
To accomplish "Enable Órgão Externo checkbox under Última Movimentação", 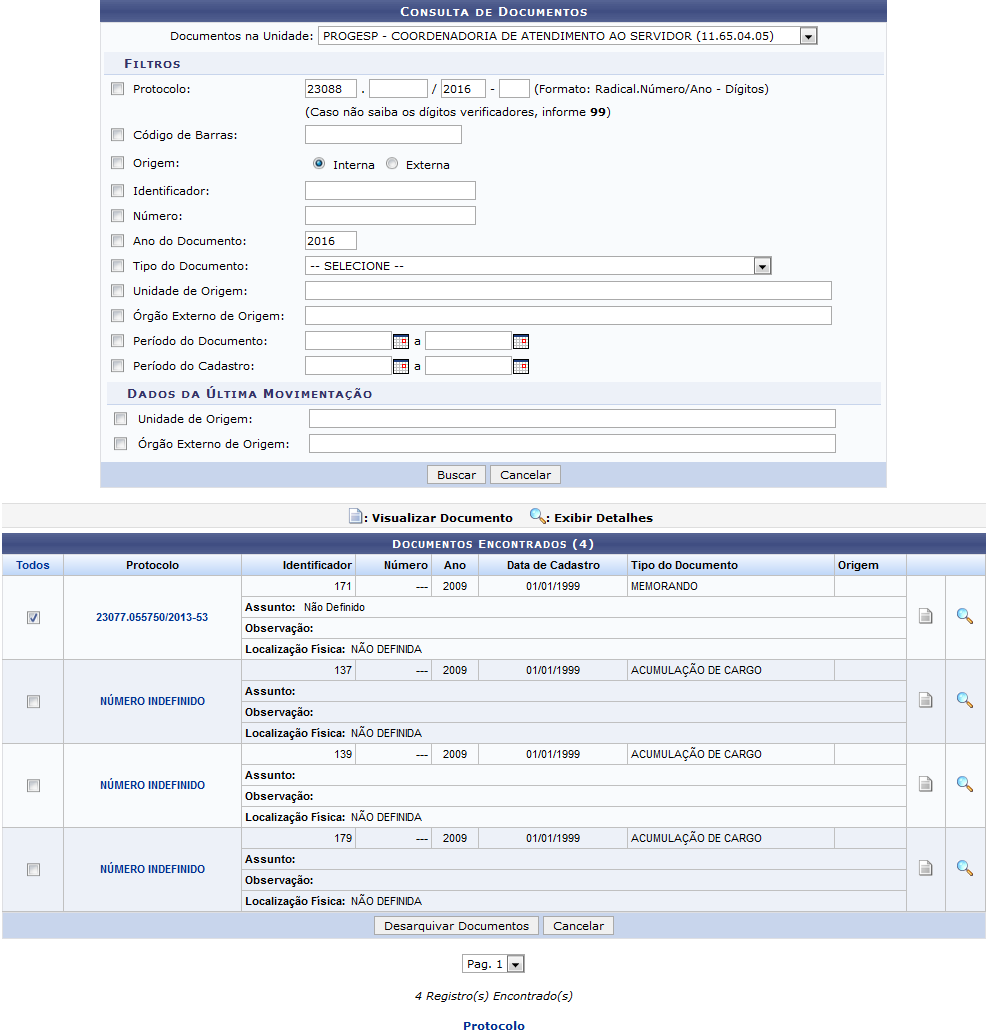I will tap(121, 443).
